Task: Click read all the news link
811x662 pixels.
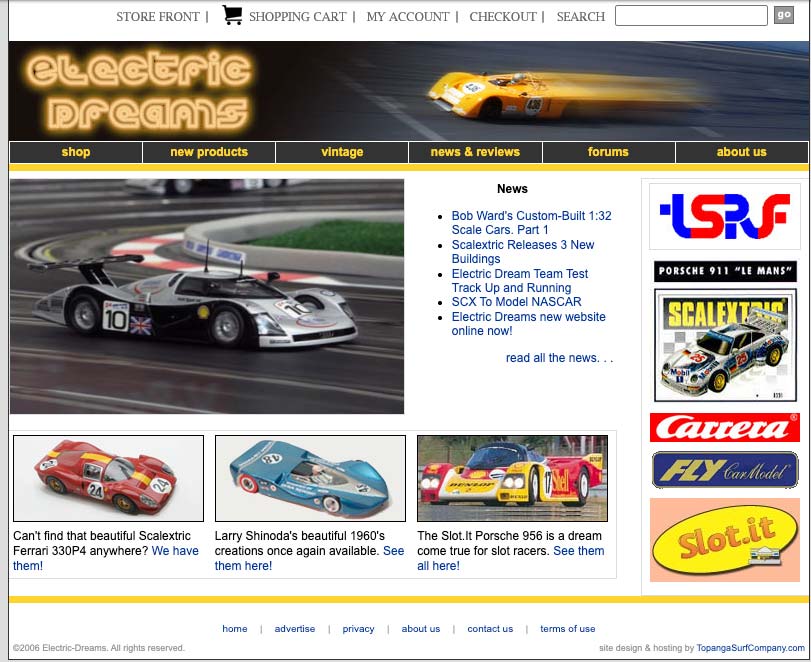Action: tap(560, 358)
